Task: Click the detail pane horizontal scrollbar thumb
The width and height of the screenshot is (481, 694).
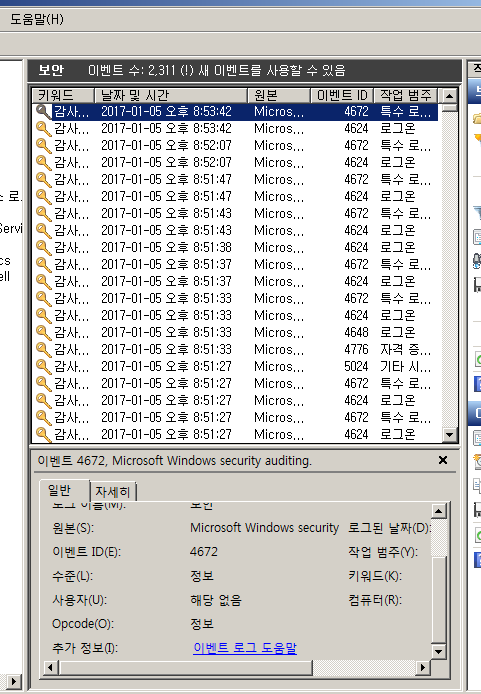Action: (x=185, y=667)
